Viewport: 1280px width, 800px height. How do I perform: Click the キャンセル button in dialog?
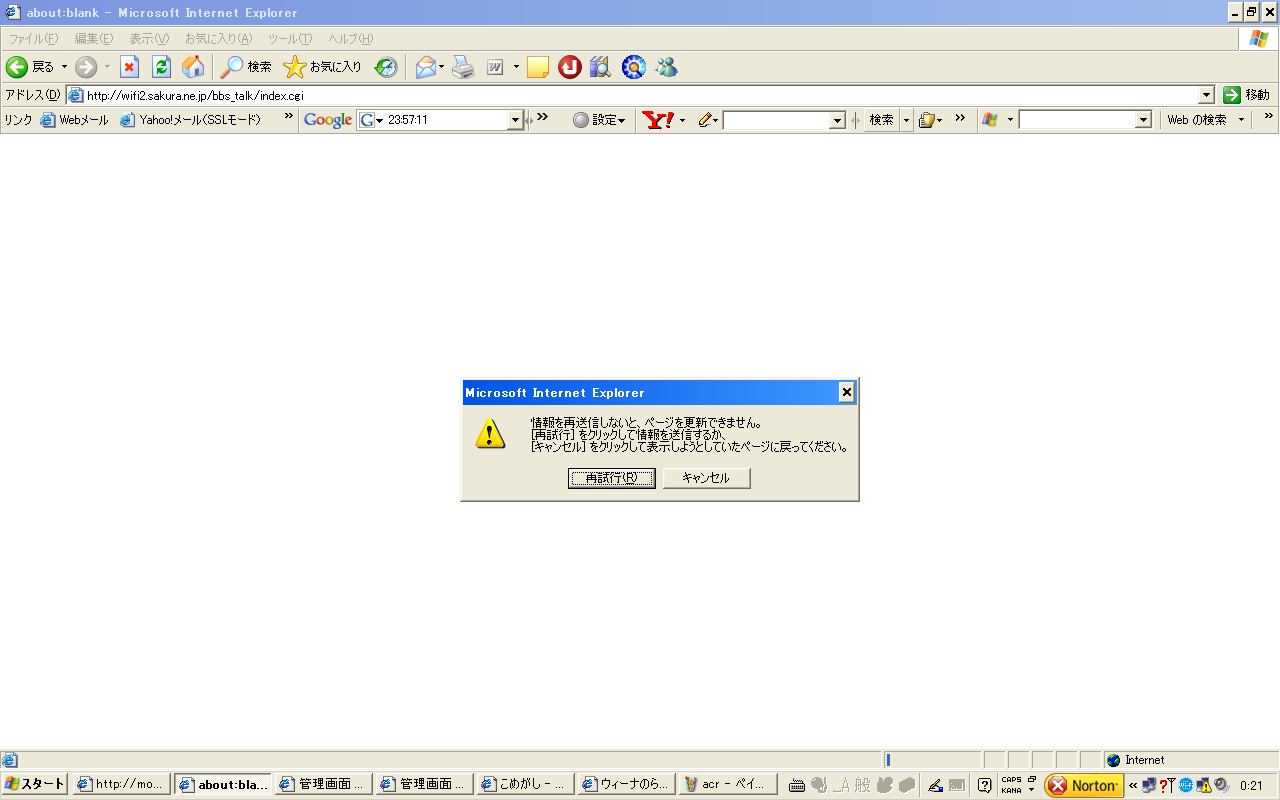click(706, 478)
